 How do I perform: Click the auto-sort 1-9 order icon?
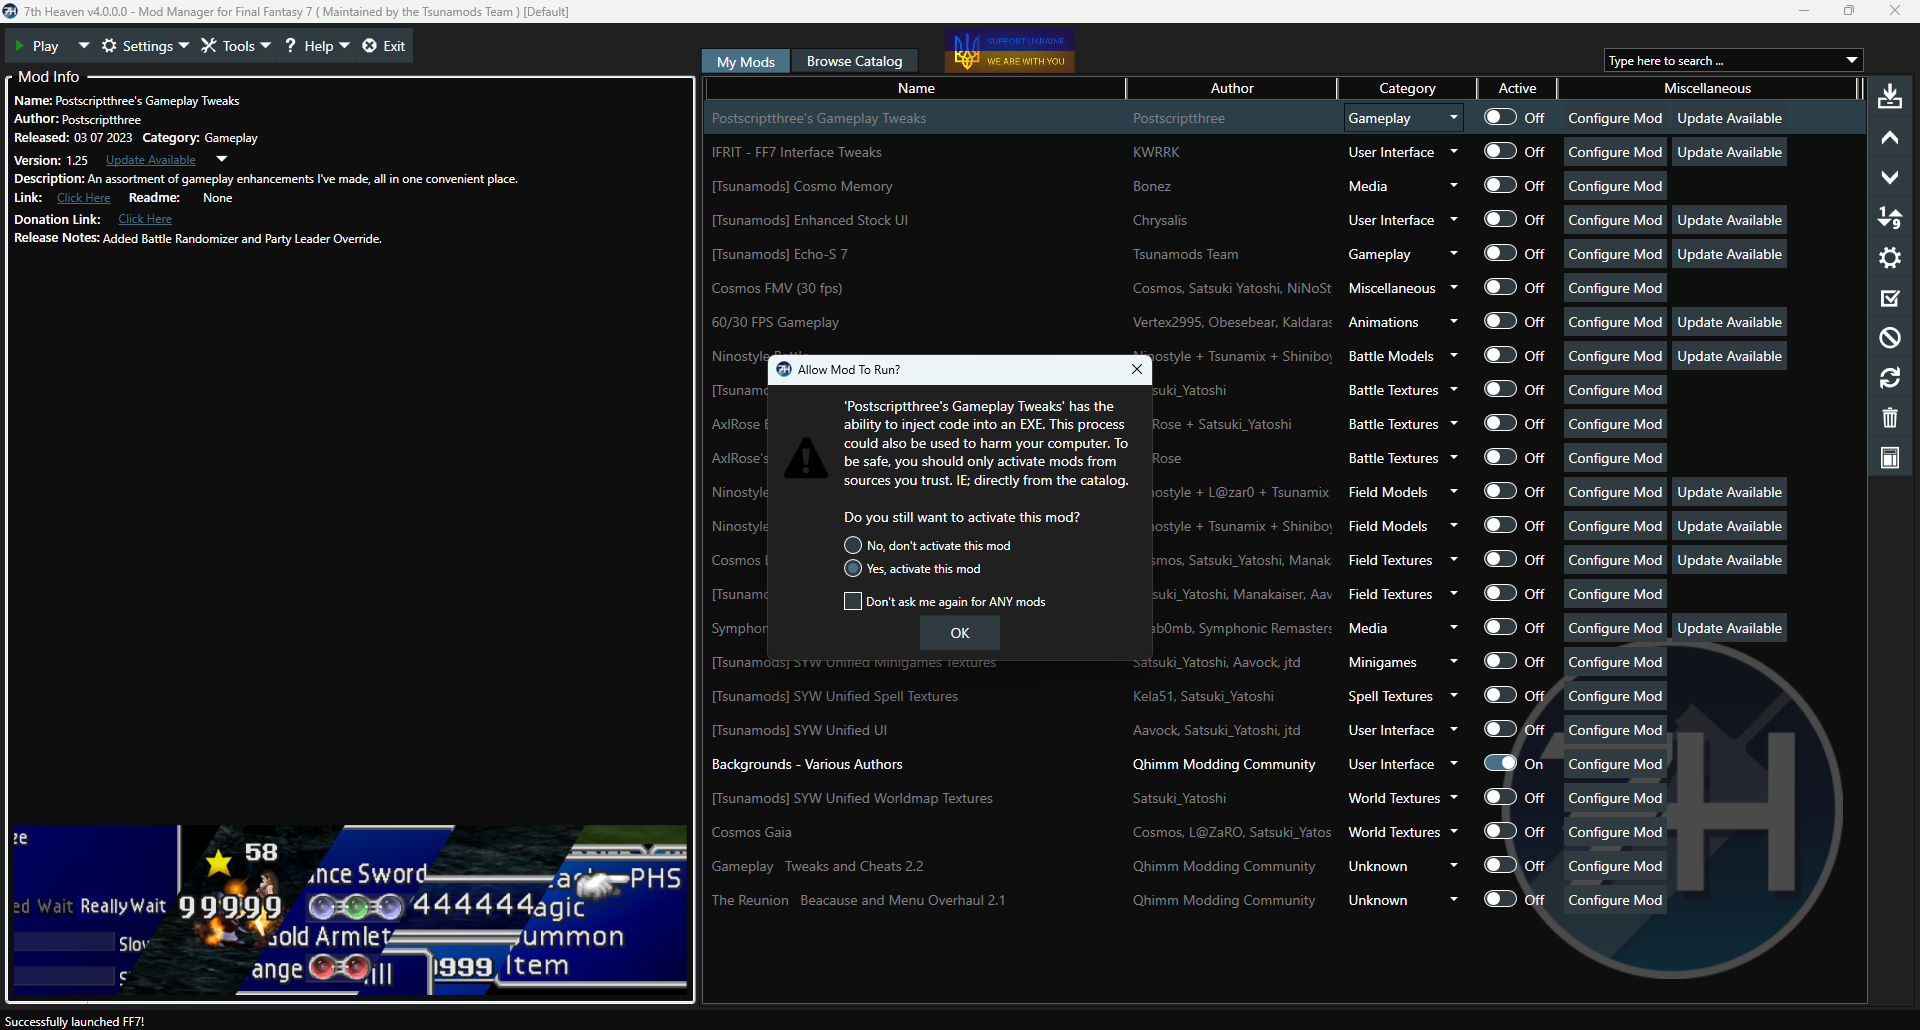point(1889,218)
